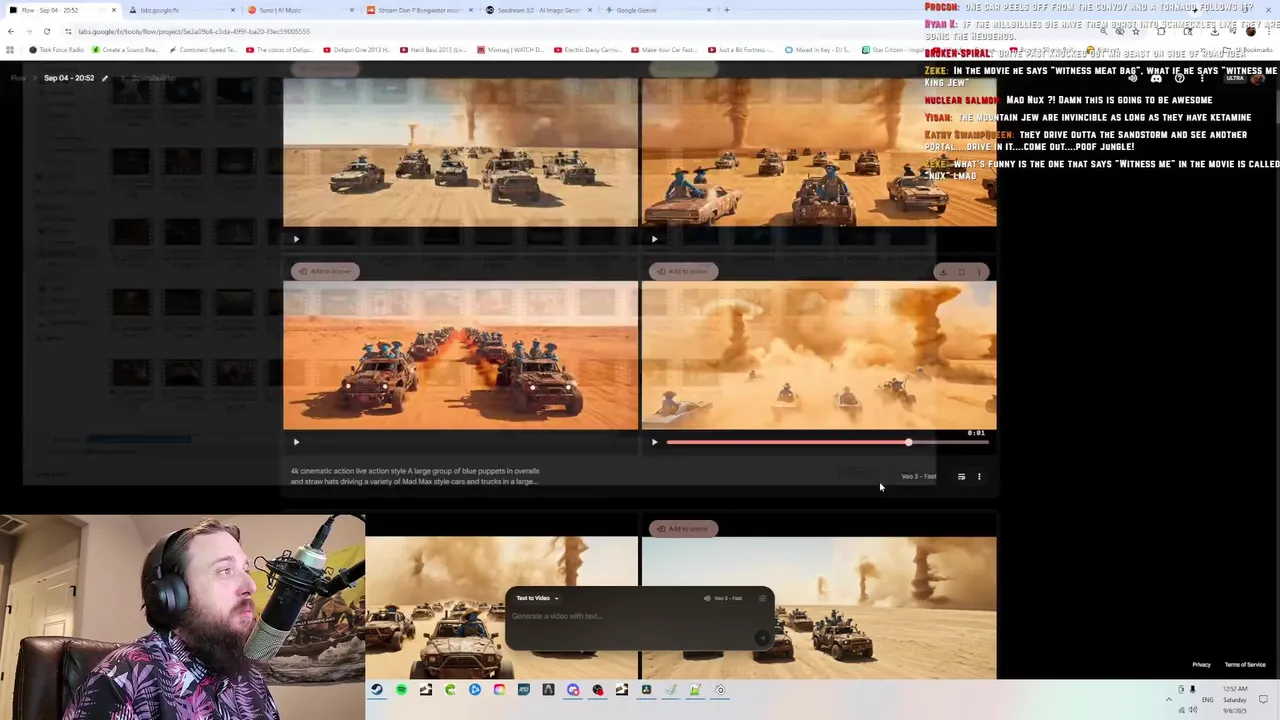Open the system volume control
This screenshot has width=1280, height=720.
(1192, 710)
